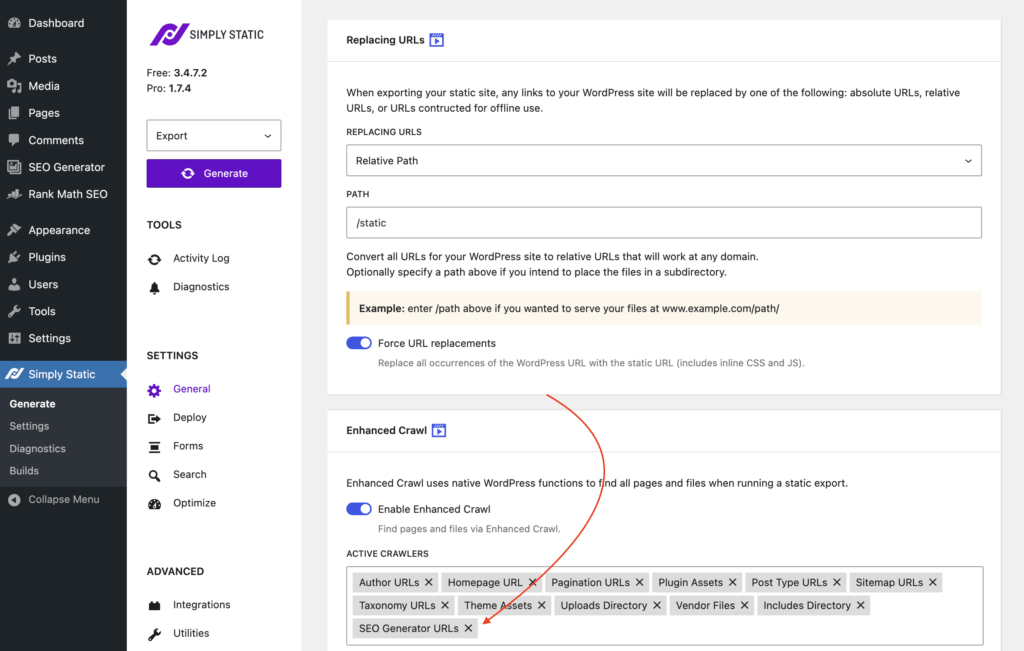Screen dimensions: 1024x651
Task: Go to Rank Math SEO menu
Action: click(67, 194)
